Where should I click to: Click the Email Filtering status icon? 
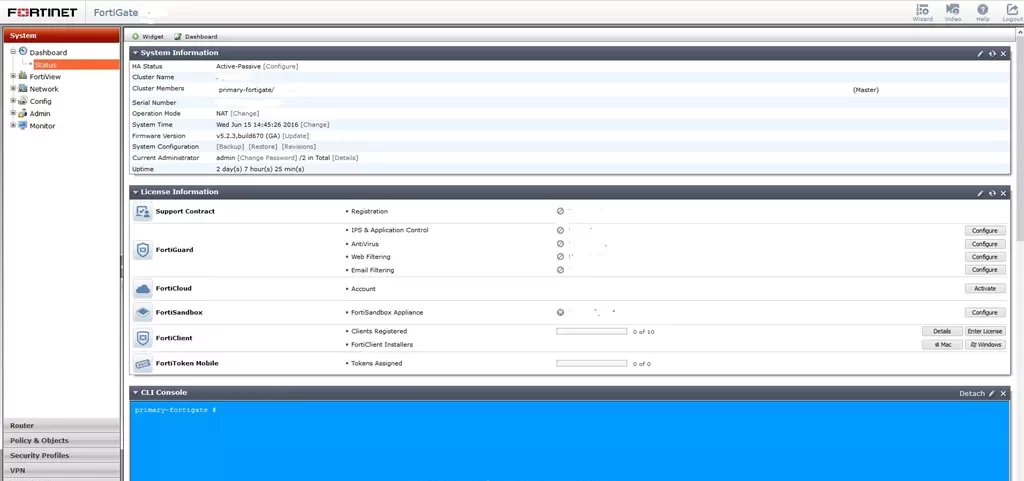click(x=560, y=270)
